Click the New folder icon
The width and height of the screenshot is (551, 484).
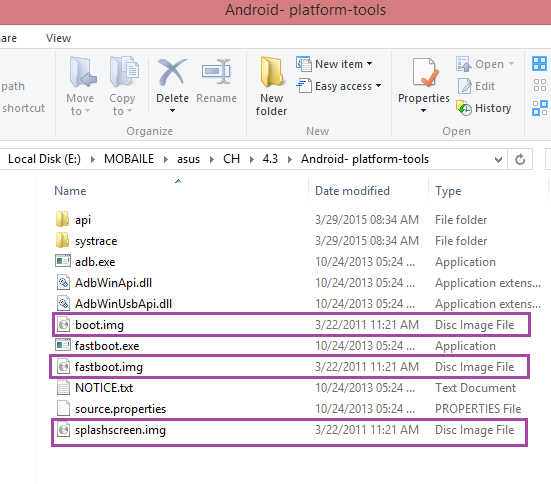point(272,72)
